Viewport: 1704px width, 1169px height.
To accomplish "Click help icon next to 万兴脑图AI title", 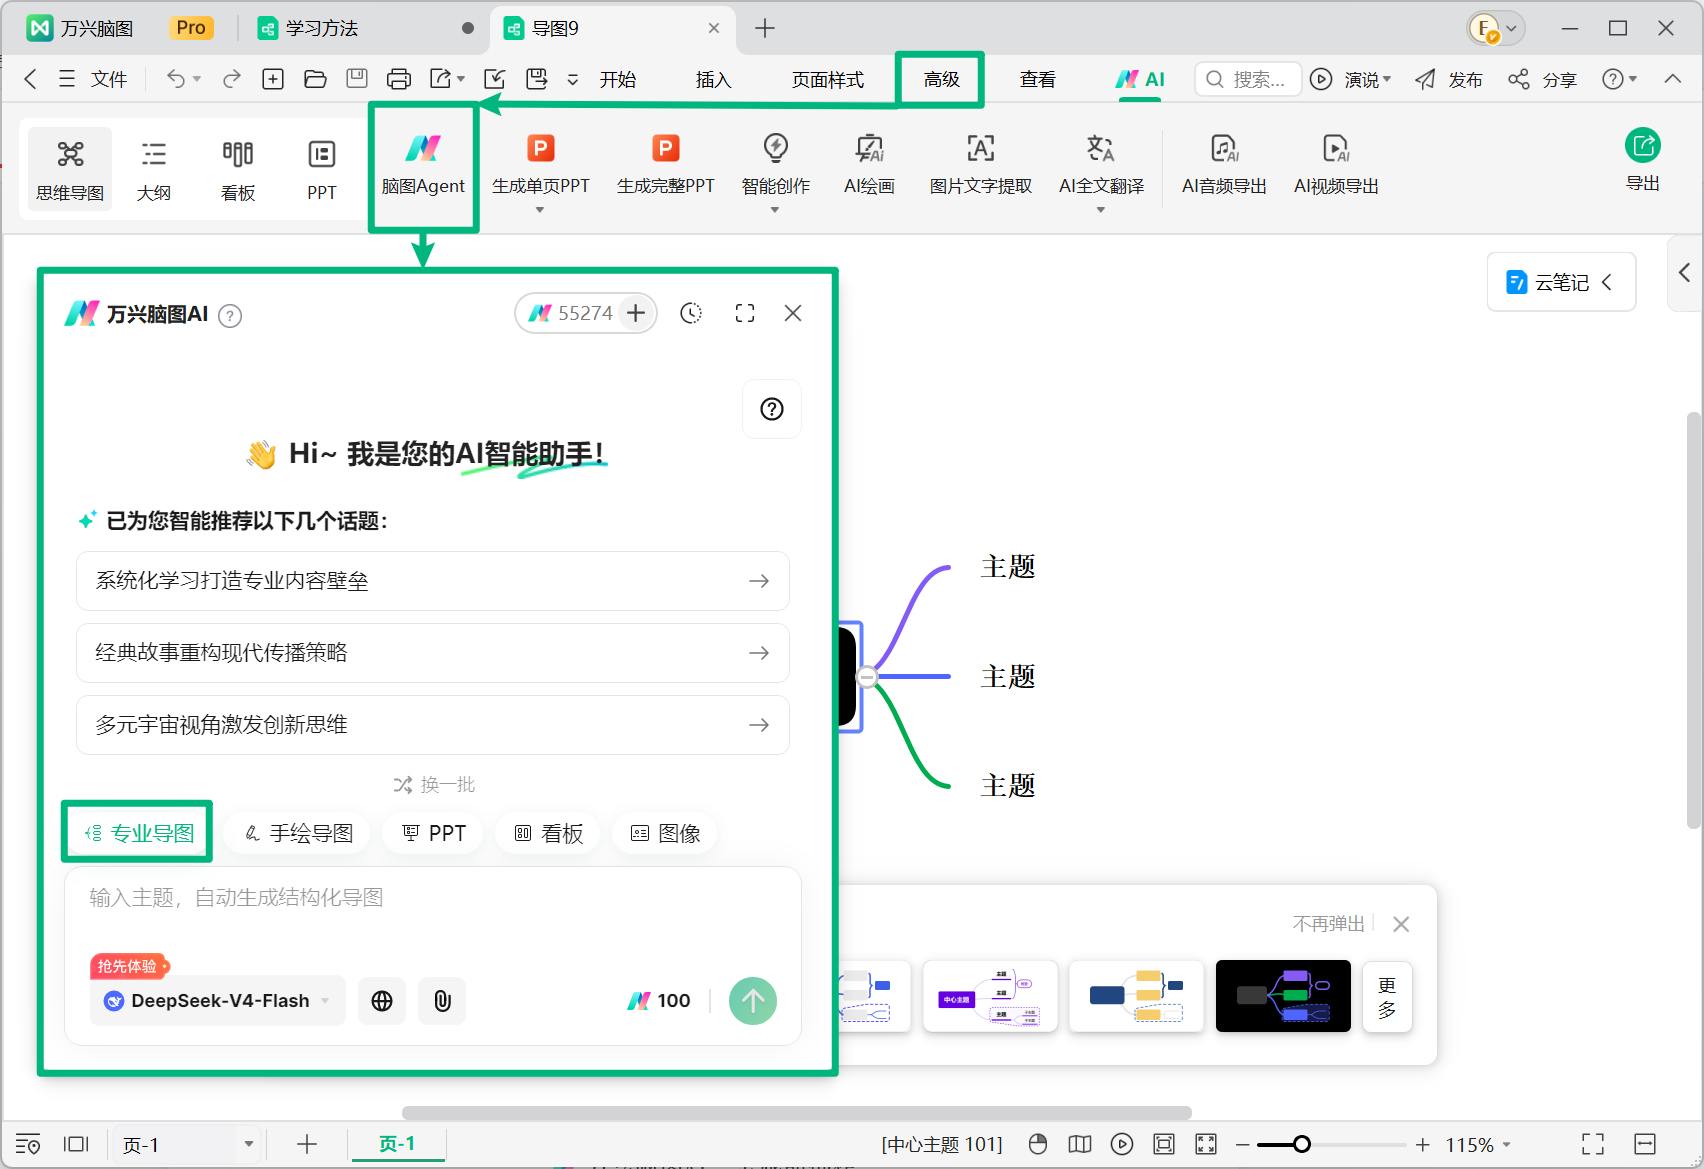I will click(x=230, y=316).
